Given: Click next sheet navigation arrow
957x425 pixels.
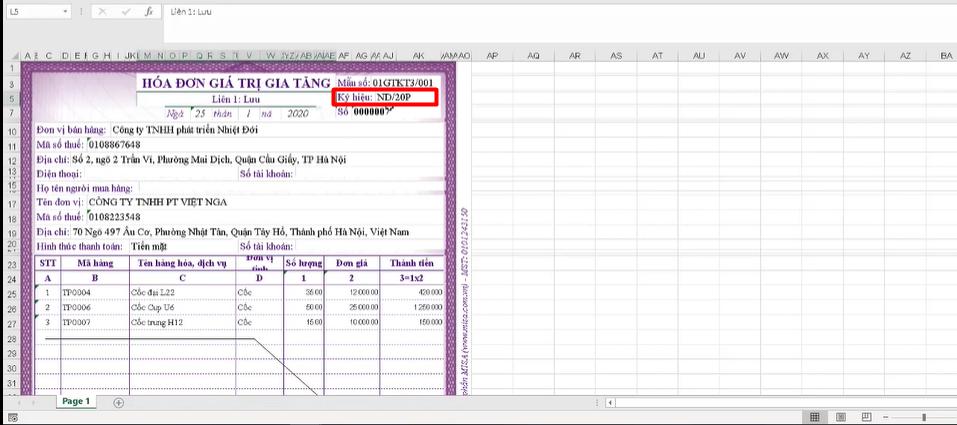Looking at the screenshot, I should [x=35, y=403].
